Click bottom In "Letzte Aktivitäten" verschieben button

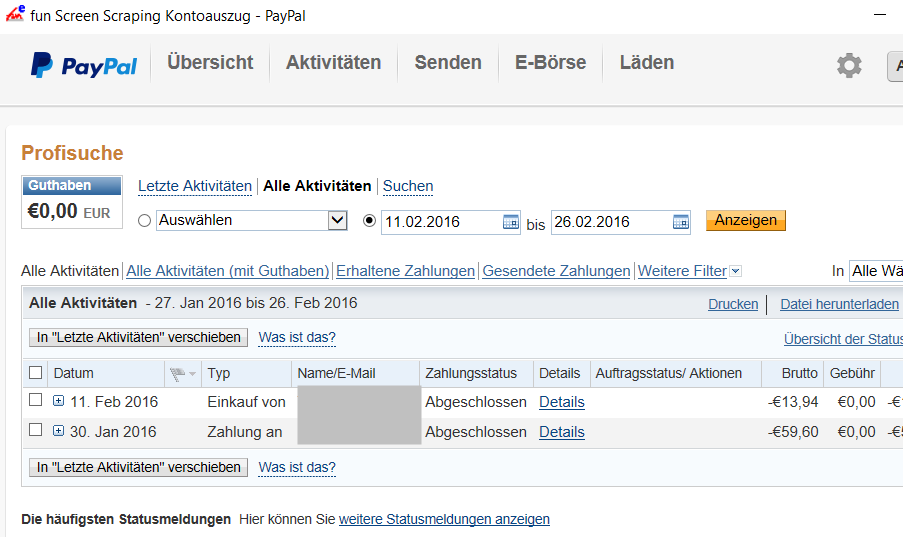pos(138,467)
